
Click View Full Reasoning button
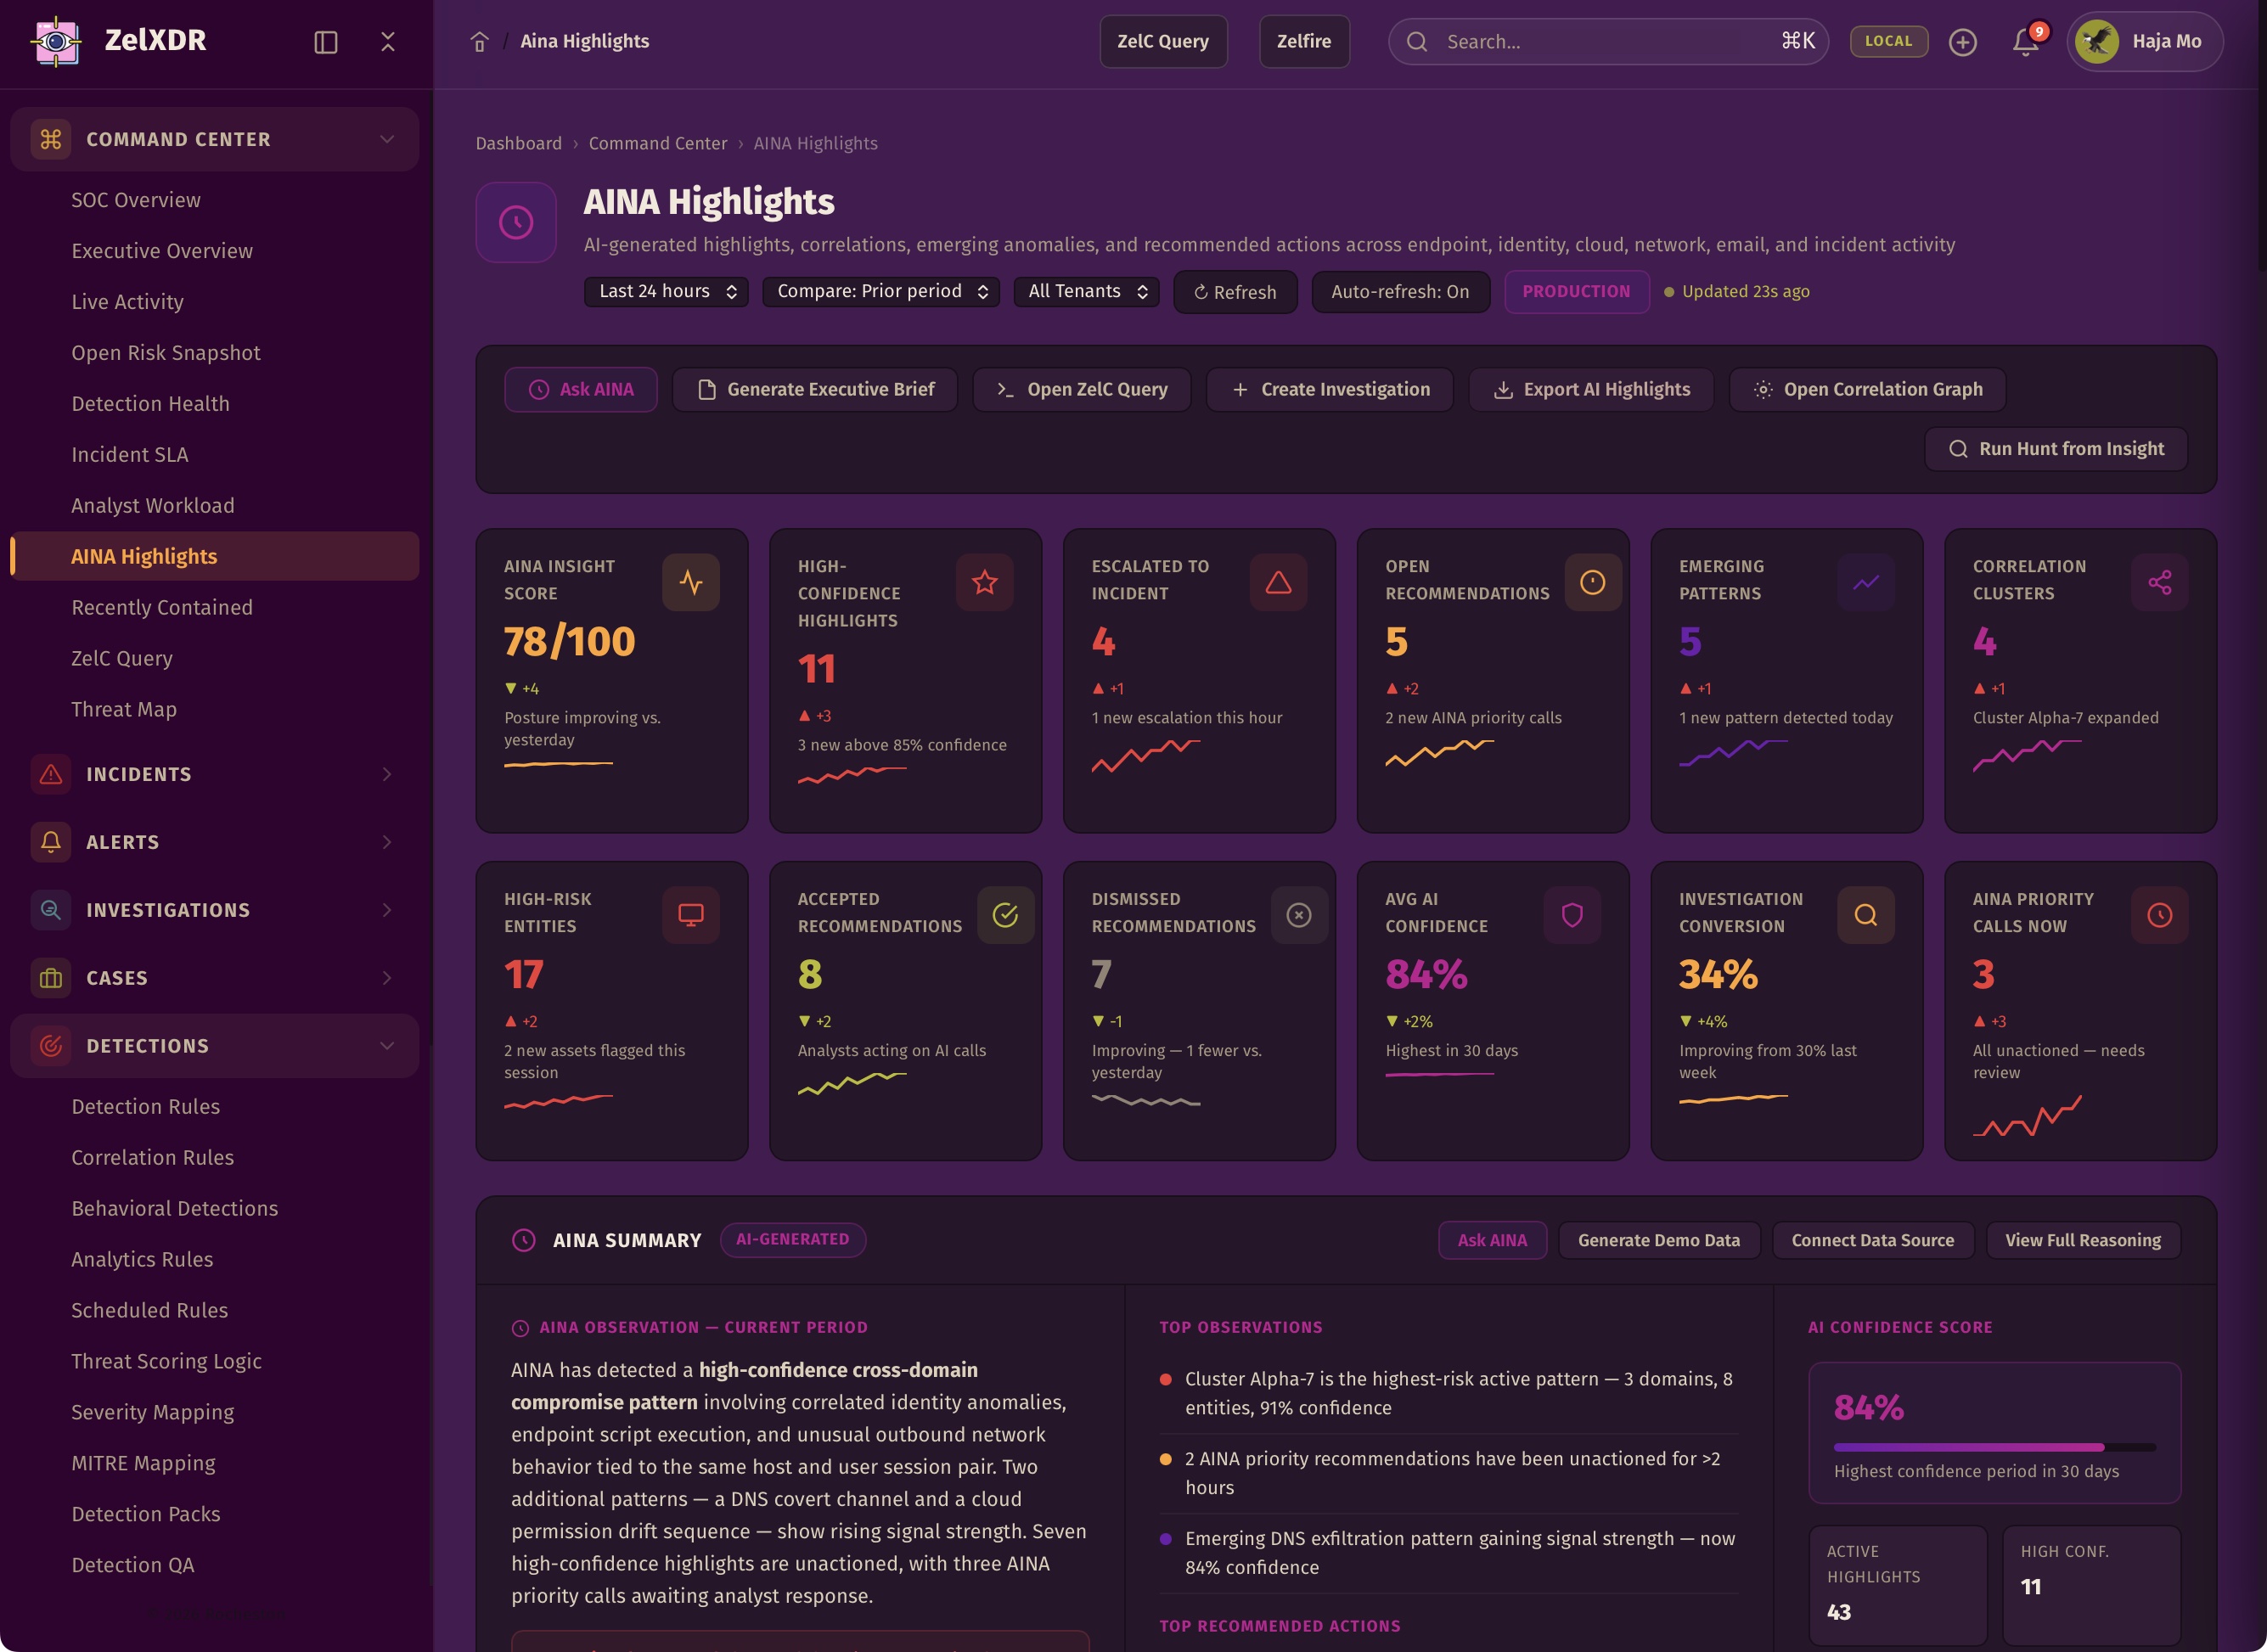(x=2083, y=1240)
